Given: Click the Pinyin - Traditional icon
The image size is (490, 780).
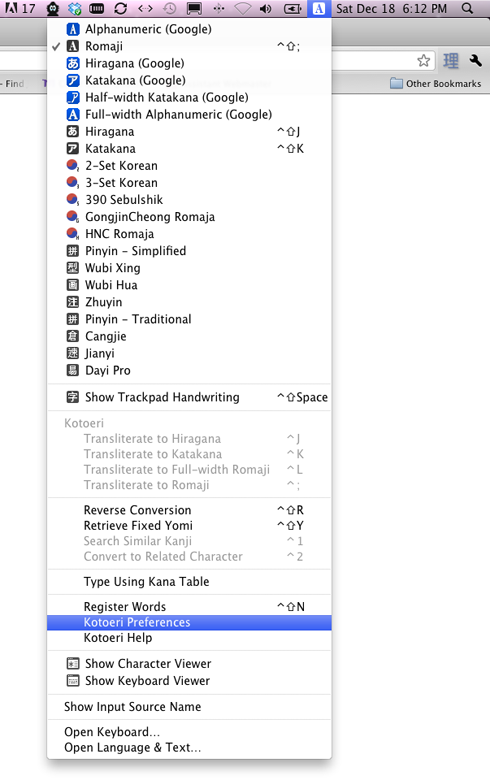Looking at the screenshot, I should (73, 319).
